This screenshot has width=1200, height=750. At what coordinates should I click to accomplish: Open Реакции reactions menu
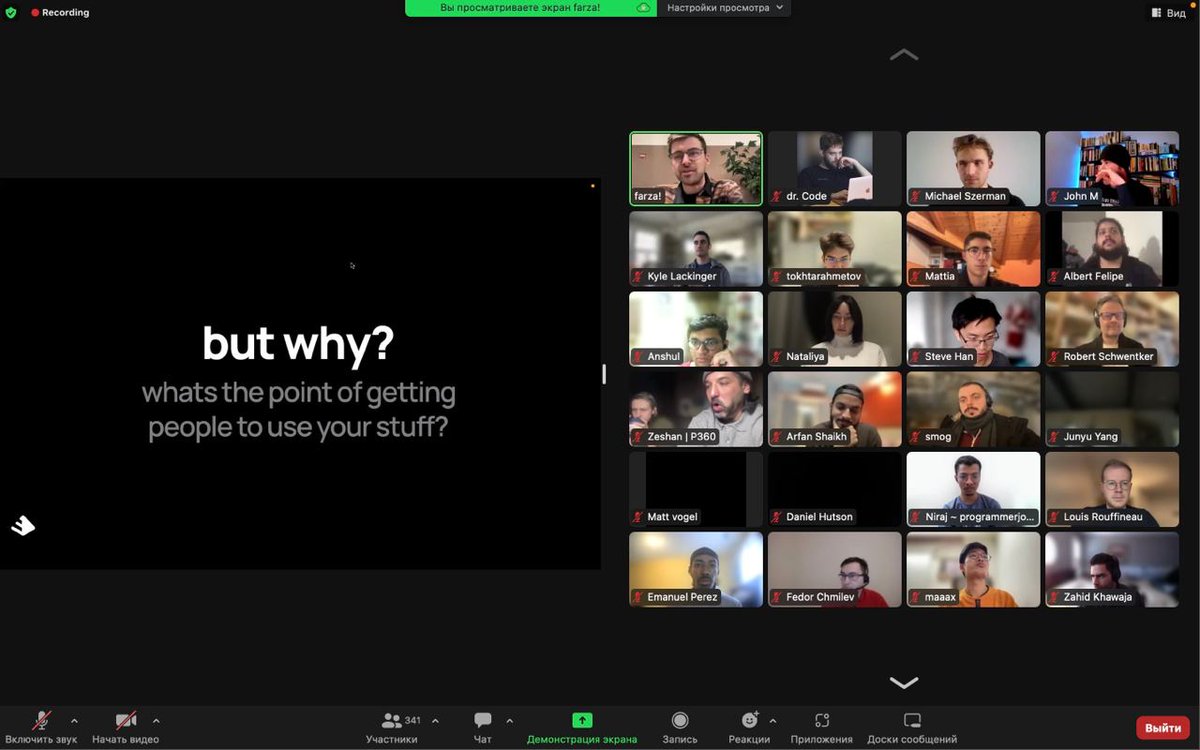749,727
